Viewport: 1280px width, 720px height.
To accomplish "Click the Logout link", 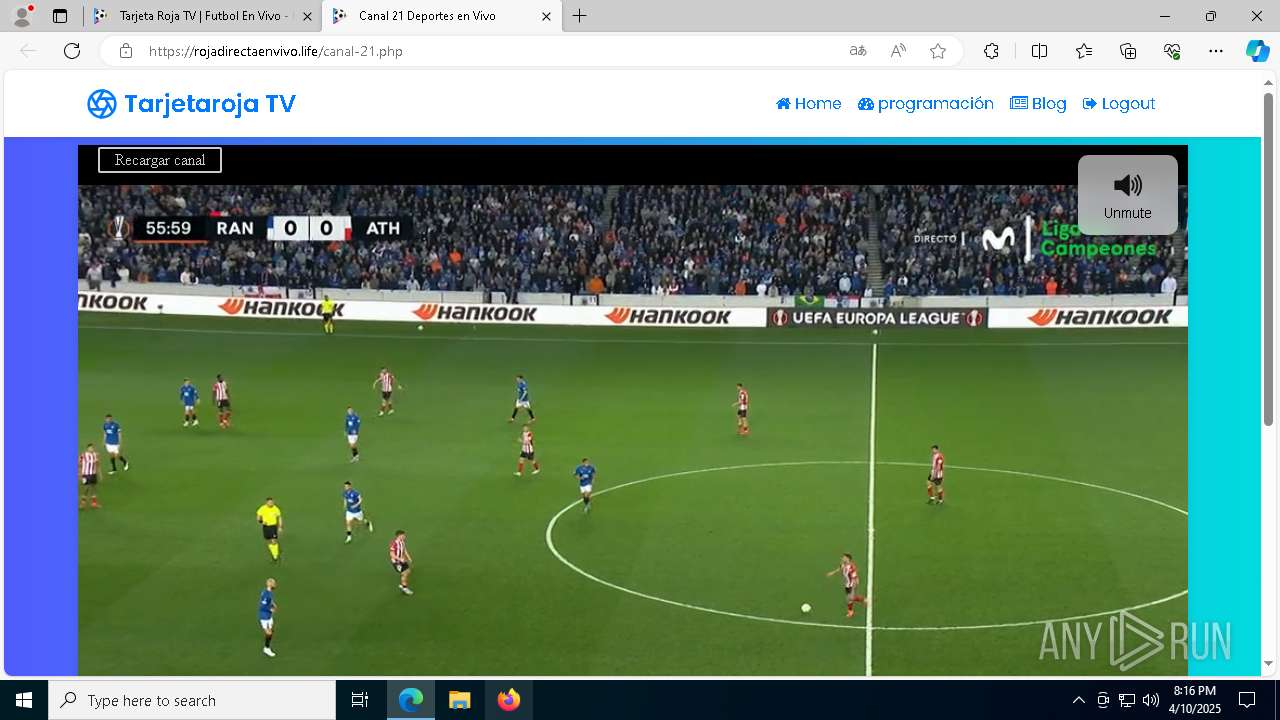I will point(1119,104).
